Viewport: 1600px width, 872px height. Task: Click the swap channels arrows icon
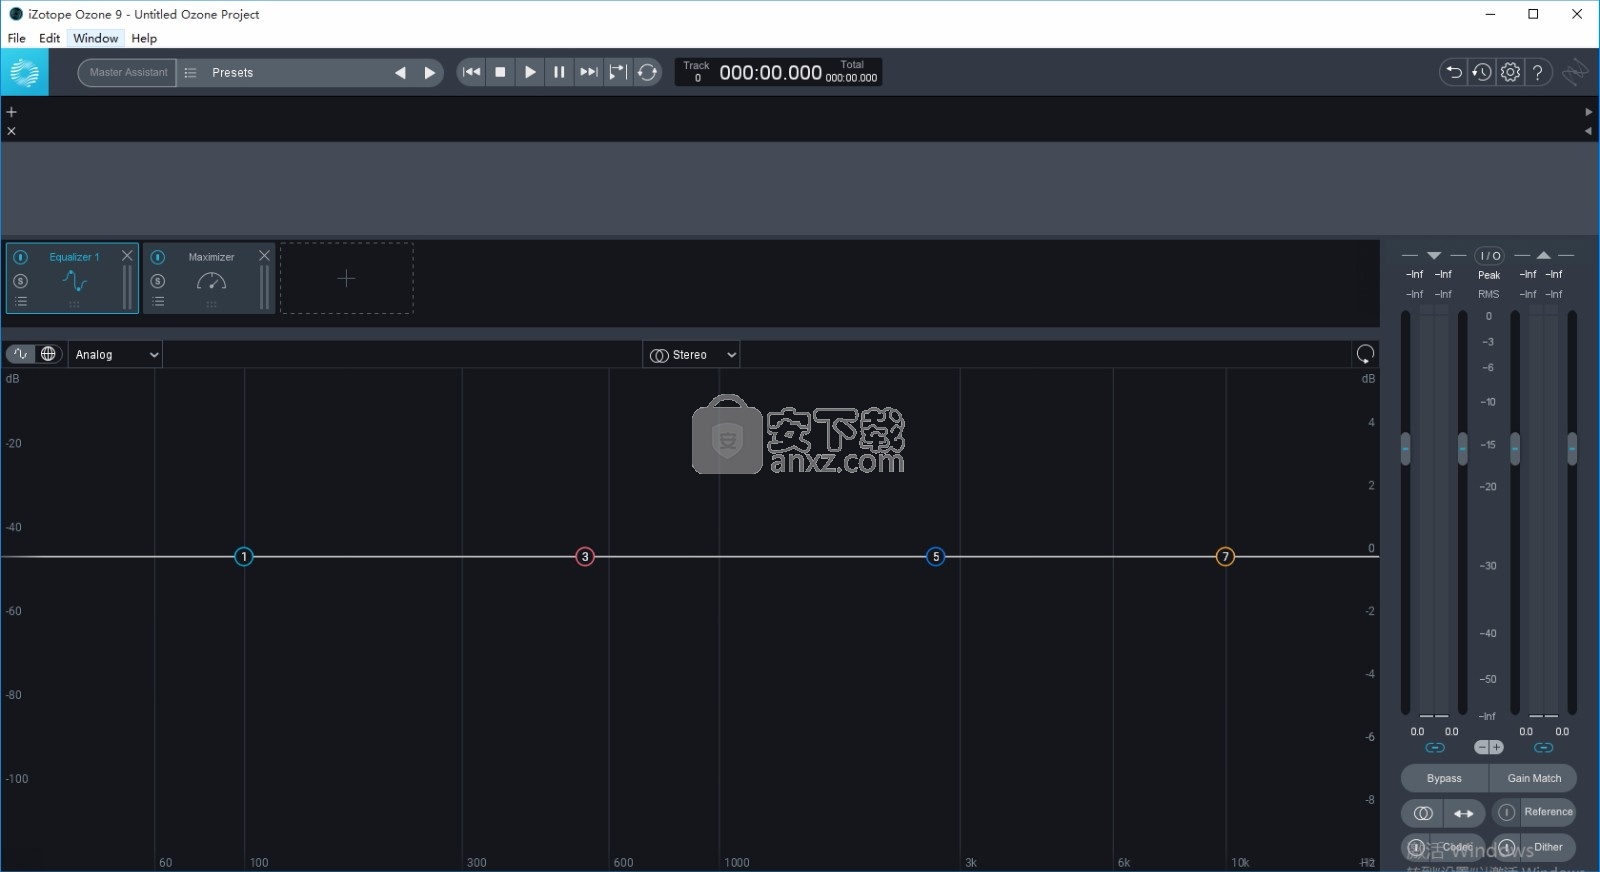pyautogui.click(x=1464, y=813)
